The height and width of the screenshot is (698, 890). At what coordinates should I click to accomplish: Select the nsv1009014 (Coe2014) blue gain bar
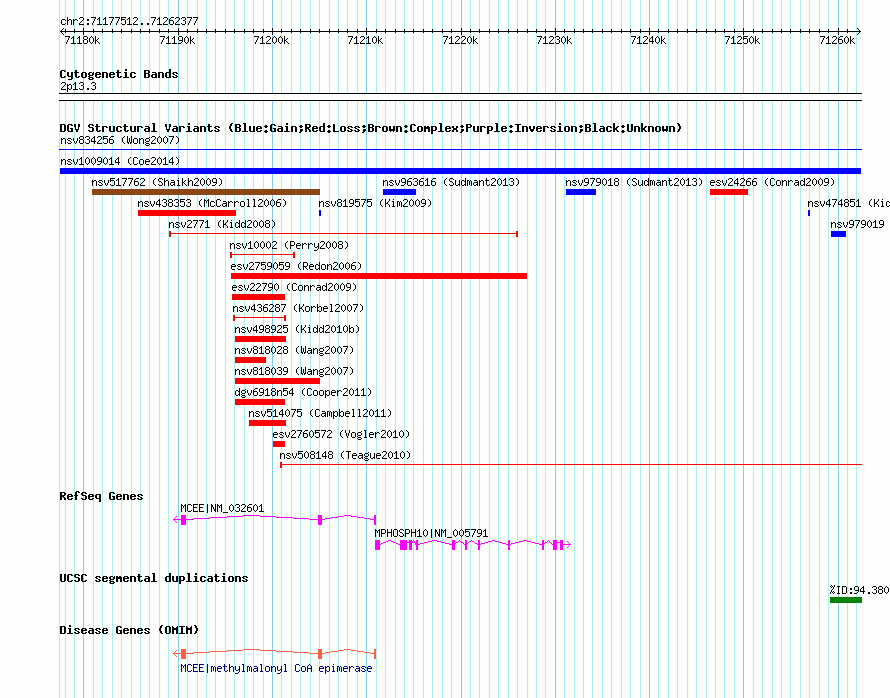[x=460, y=171]
